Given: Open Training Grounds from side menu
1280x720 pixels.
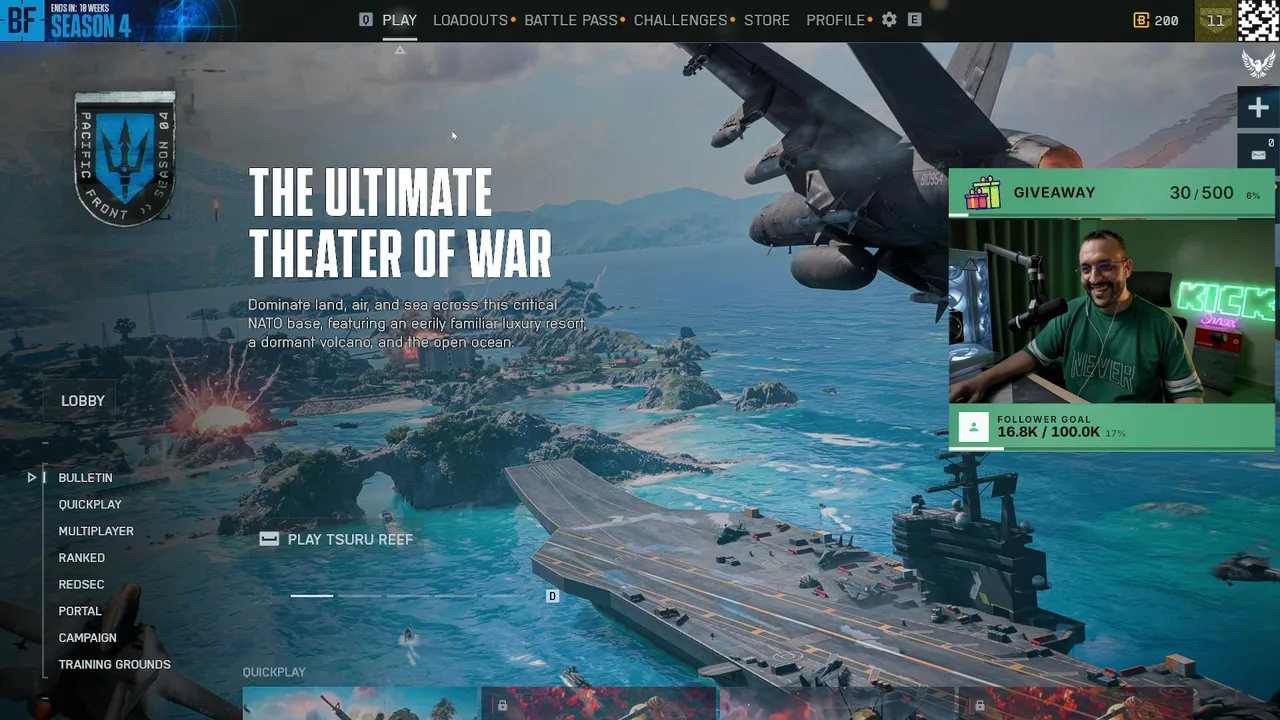Looking at the screenshot, I should point(115,665).
